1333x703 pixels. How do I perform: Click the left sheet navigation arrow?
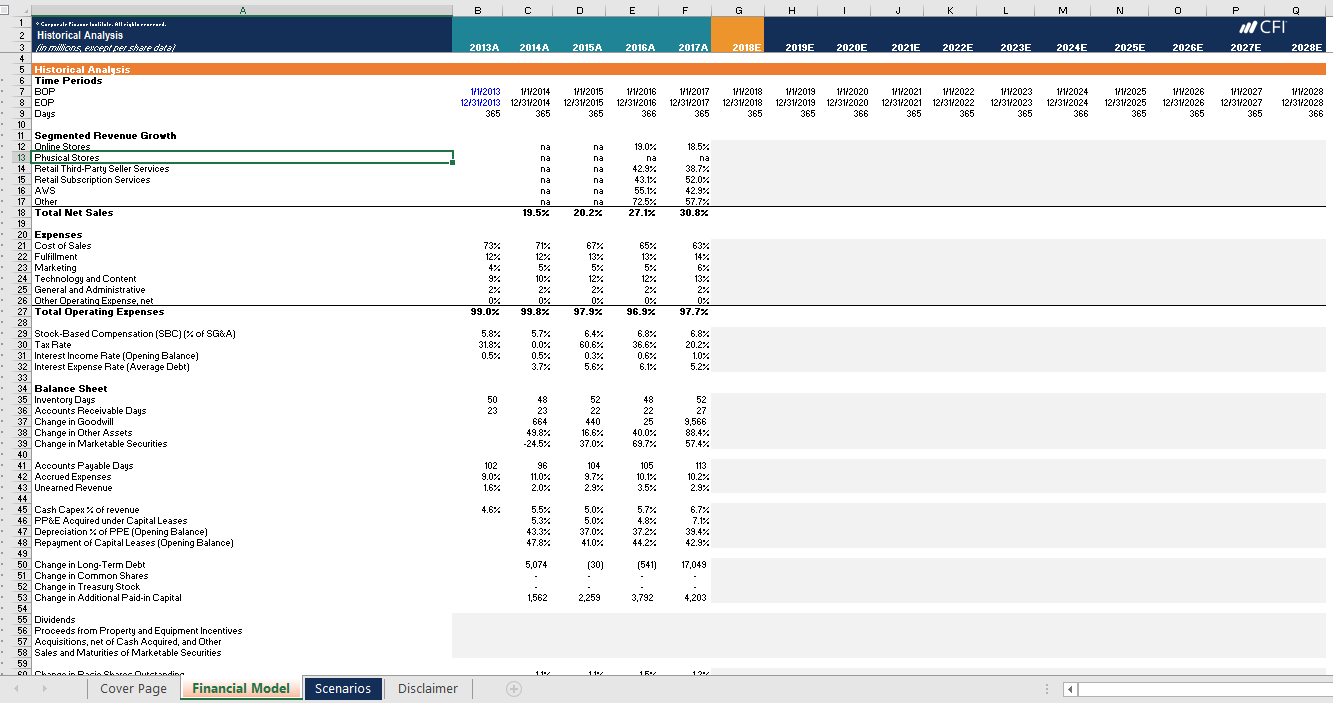coord(16,688)
